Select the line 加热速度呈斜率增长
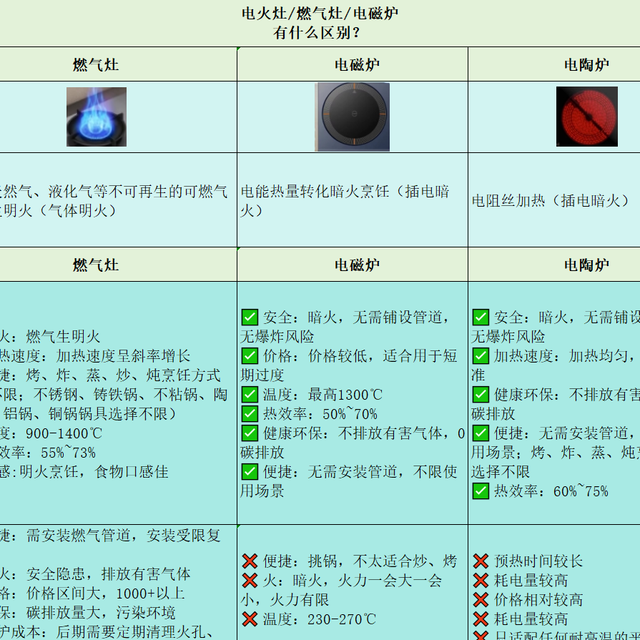The height and width of the screenshot is (640, 640). click(x=95, y=356)
